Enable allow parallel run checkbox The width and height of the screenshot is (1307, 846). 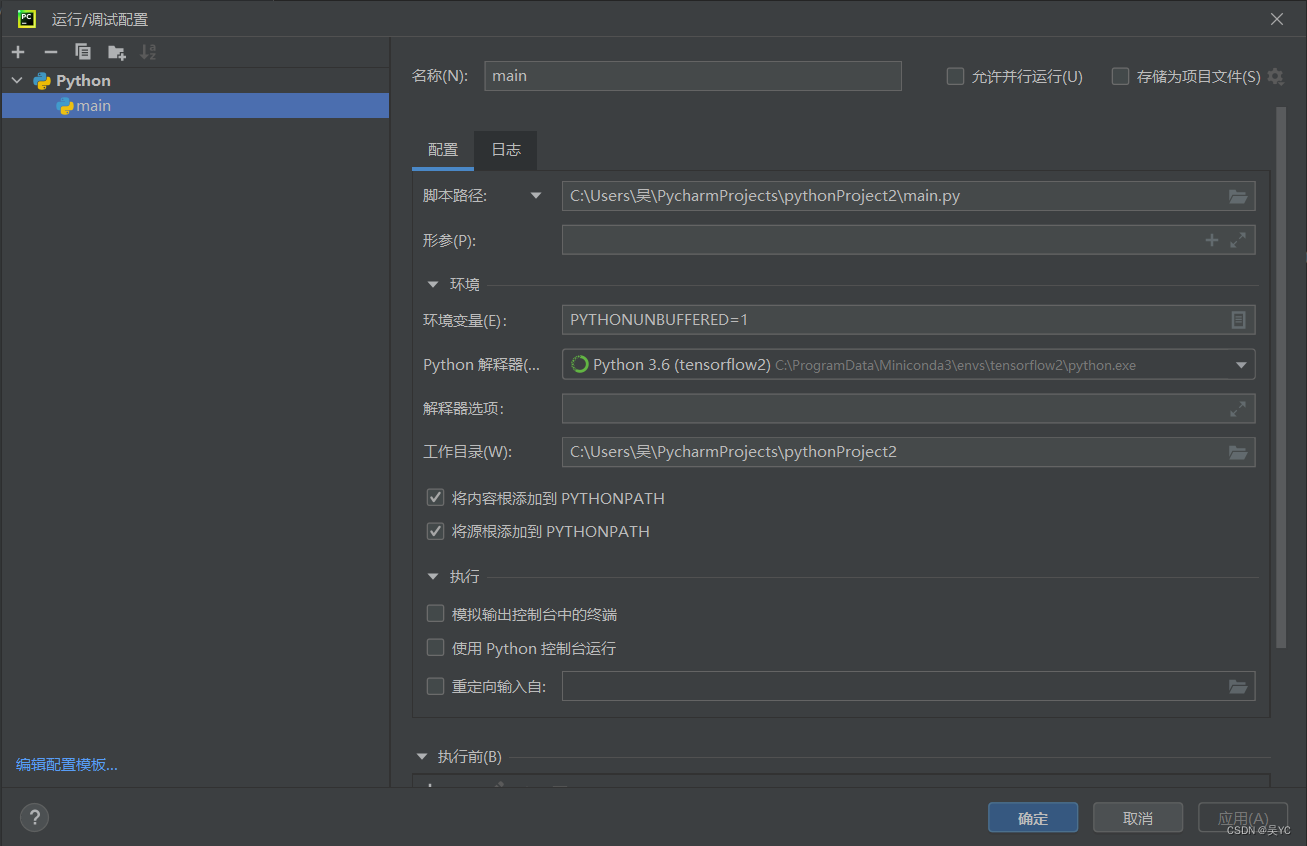(x=955, y=76)
